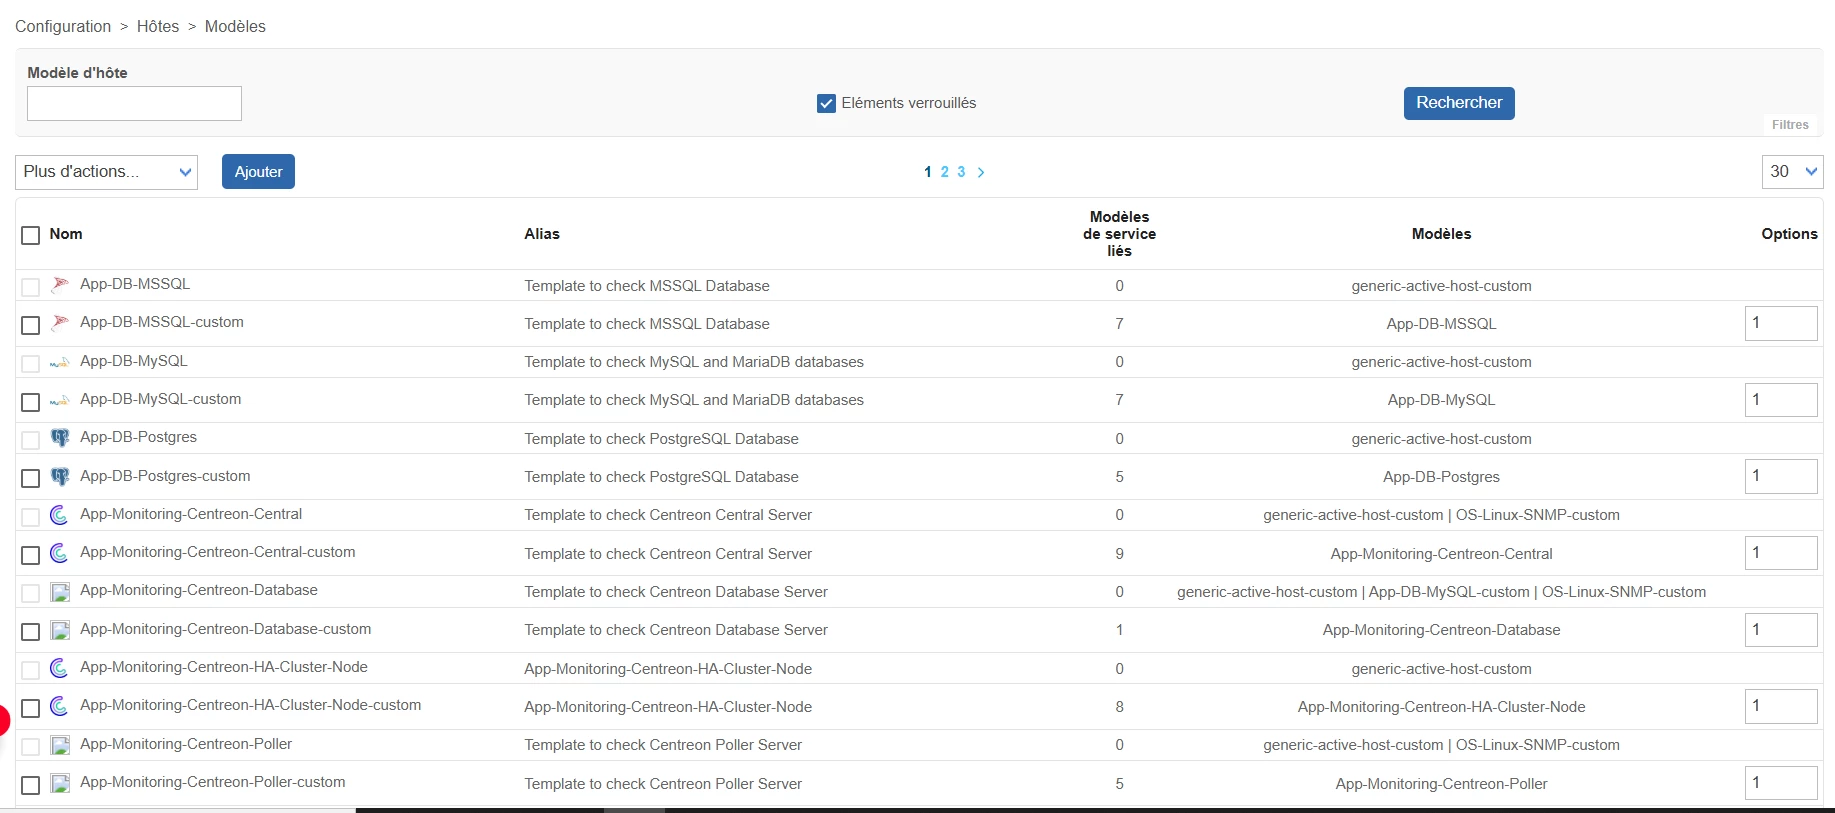
Task: Click the duplicate count field for App-DB-Postgres-custom
Action: pos(1780,476)
